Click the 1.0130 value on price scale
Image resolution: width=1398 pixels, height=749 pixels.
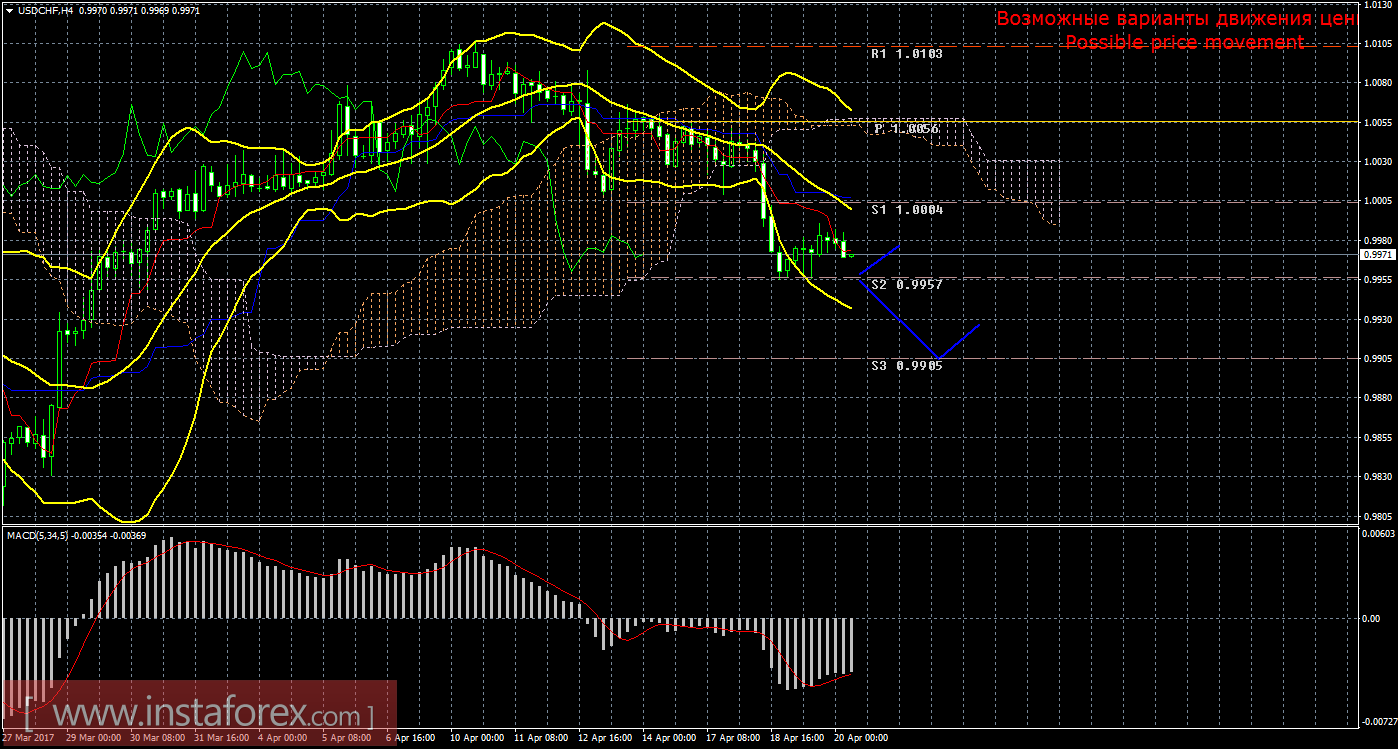[x=1375, y=5]
